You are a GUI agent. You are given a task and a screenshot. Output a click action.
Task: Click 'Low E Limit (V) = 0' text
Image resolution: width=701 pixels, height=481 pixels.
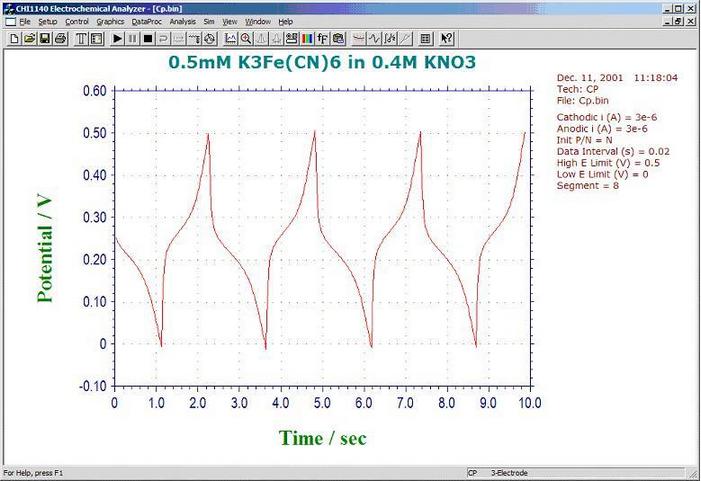pos(602,174)
